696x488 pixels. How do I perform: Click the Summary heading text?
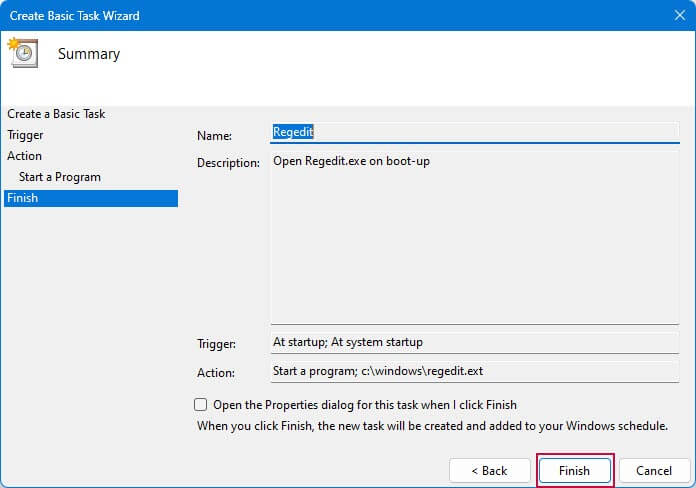point(89,54)
